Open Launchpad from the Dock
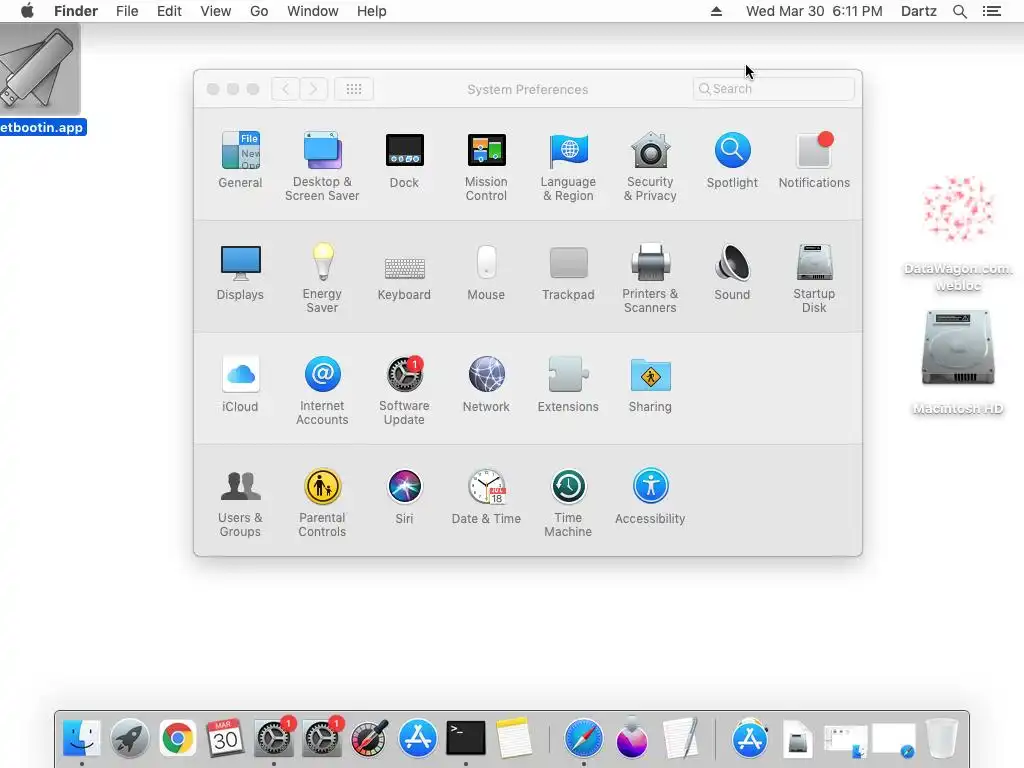1024x768 pixels. pos(129,739)
